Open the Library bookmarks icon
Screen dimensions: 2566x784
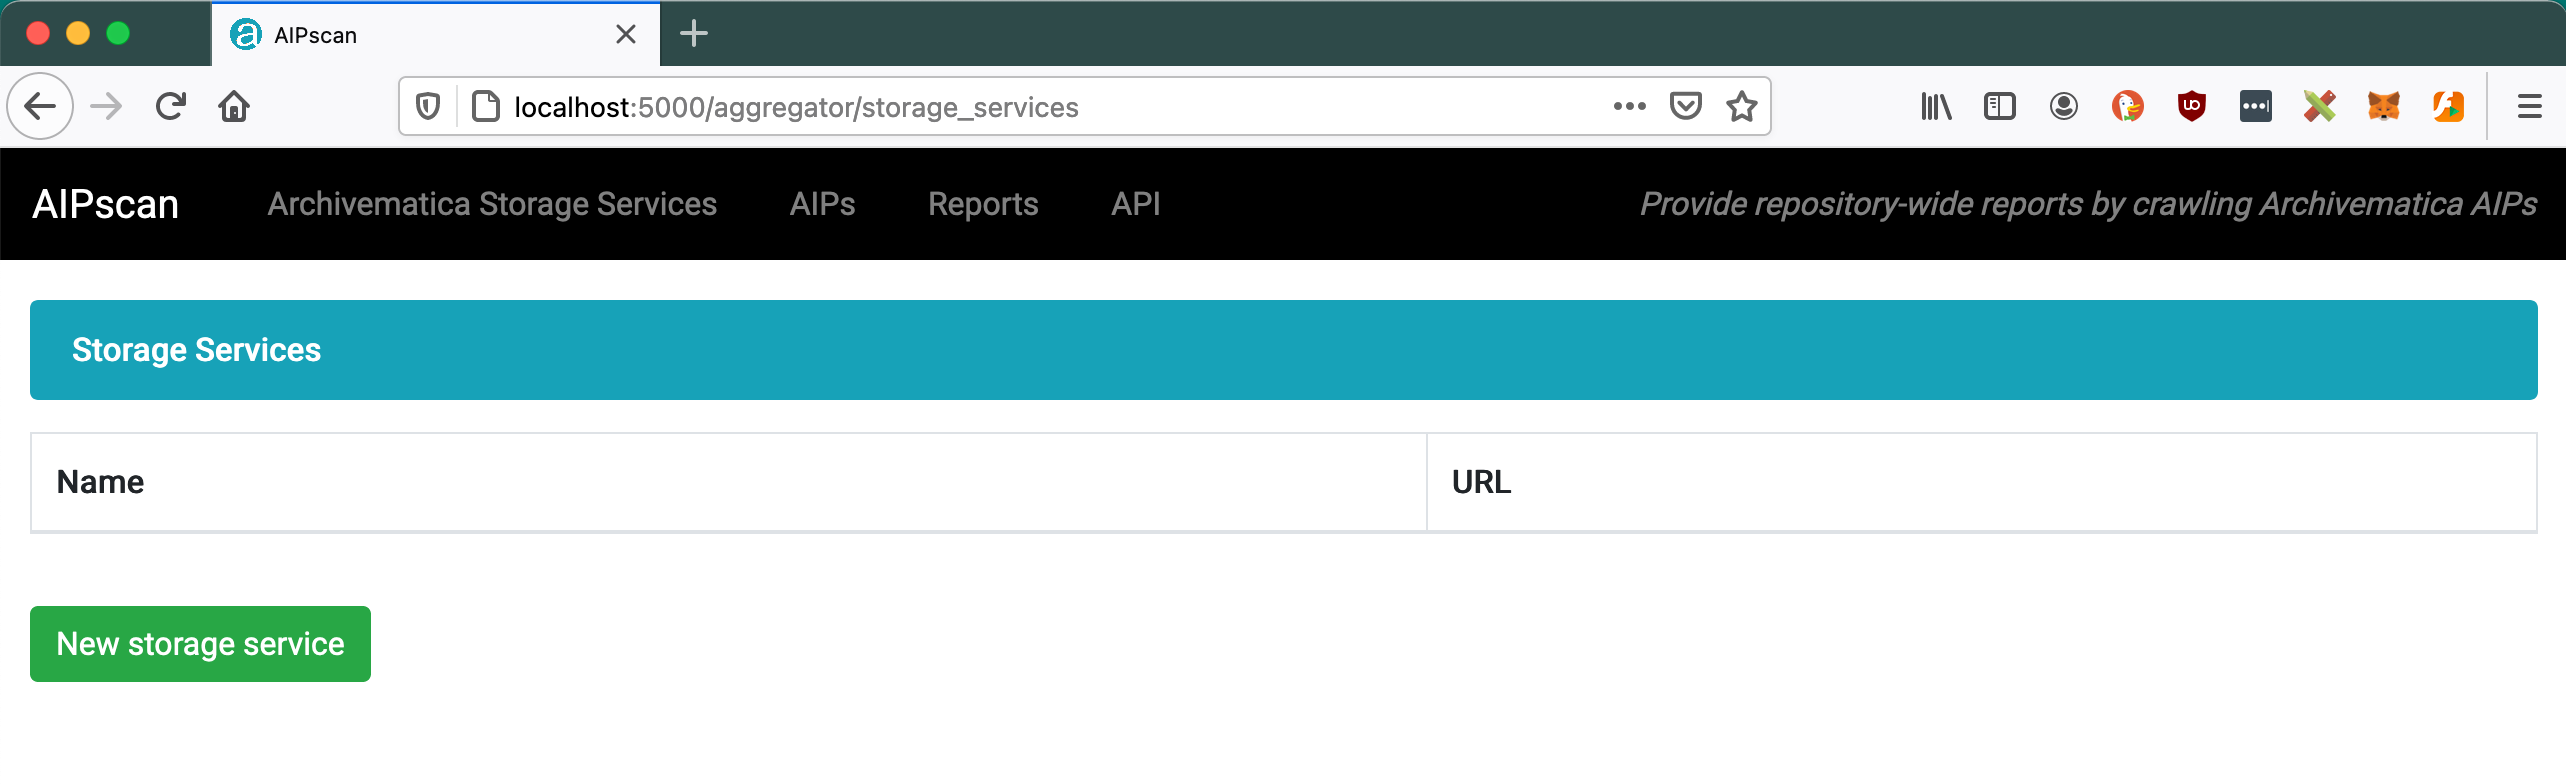1936,106
